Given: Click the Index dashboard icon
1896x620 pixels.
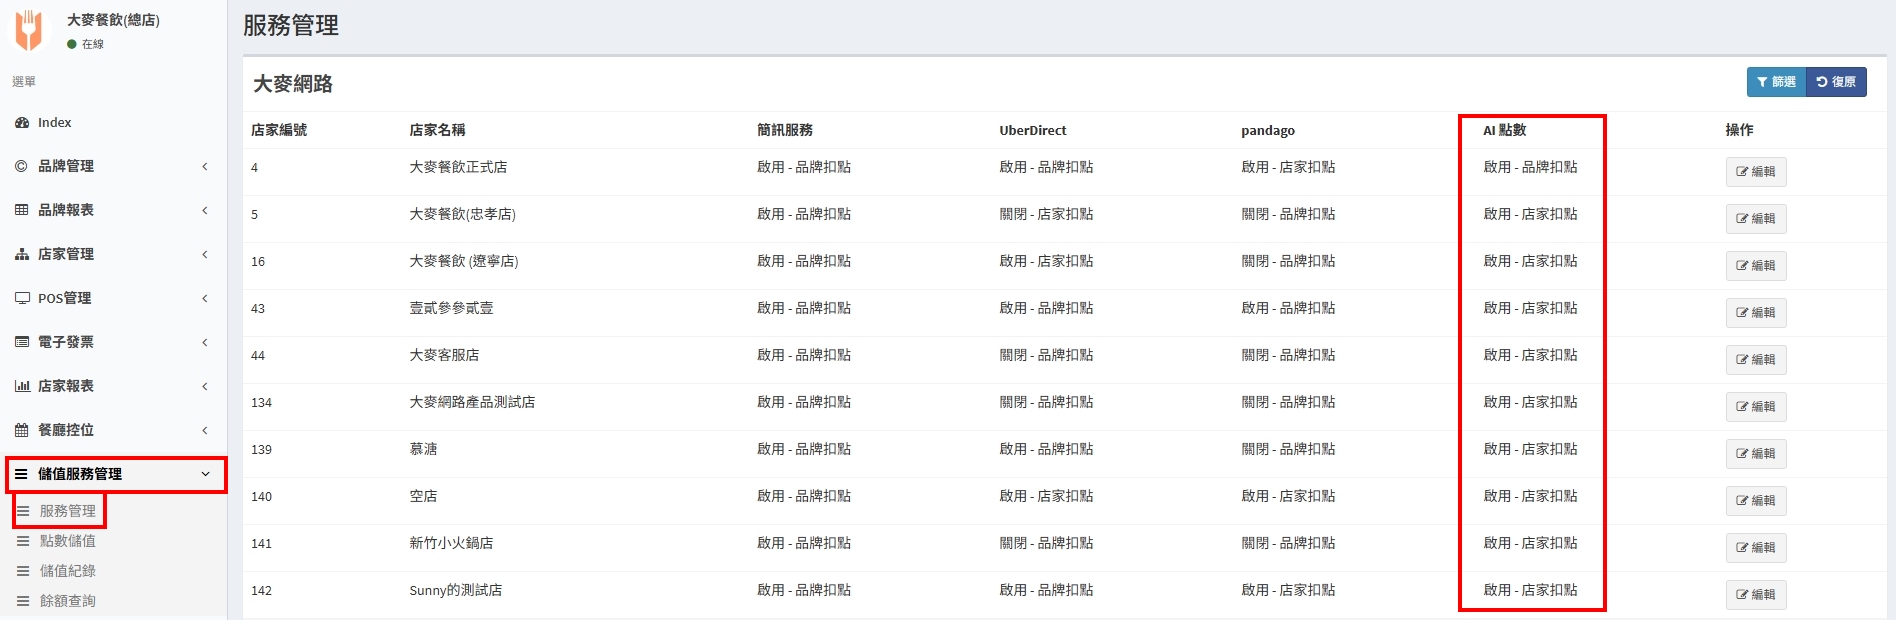Looking at the screenshot, I should (22, 122).
